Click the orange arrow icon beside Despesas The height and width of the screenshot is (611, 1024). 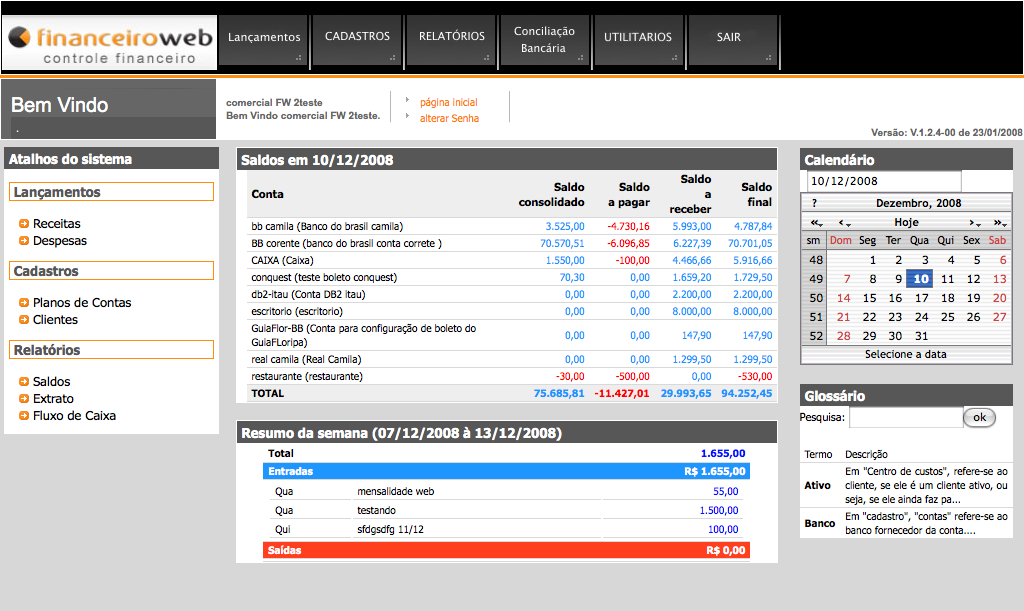point(24,240)
